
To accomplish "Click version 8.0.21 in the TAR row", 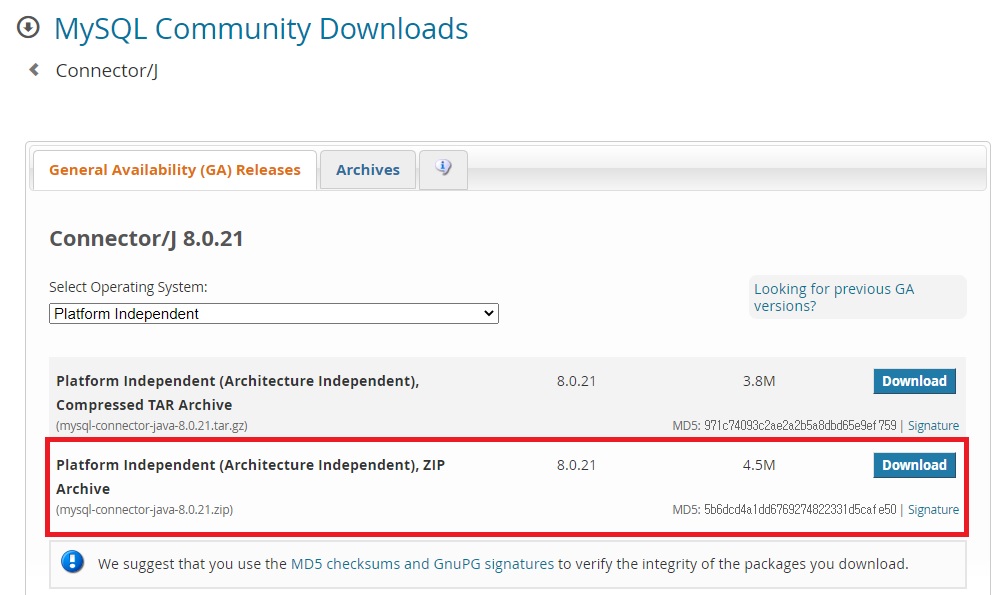I will pos(576,381).
